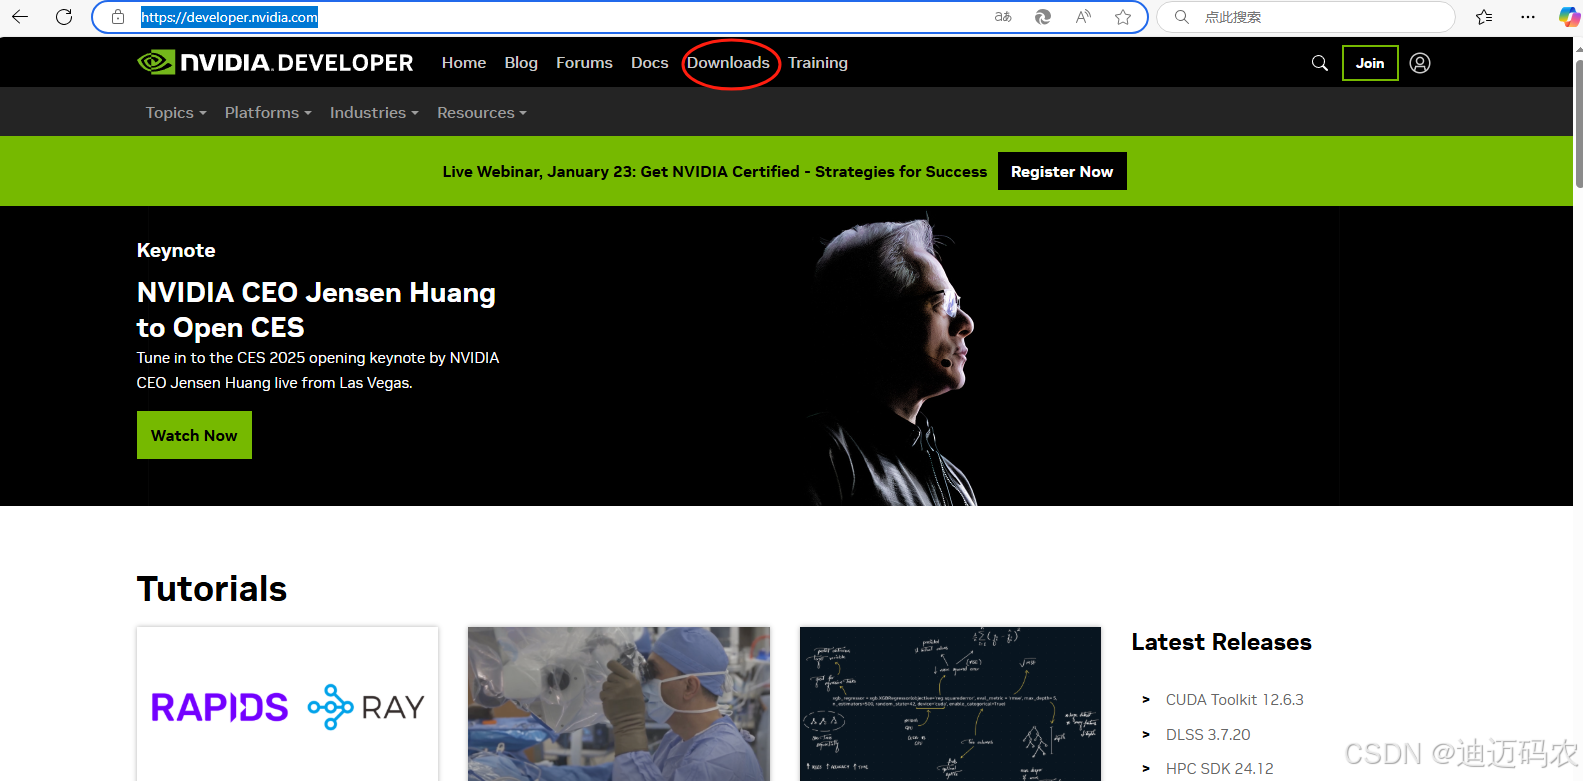Image resolution: width=1583 pixels, height=781 pixels.
Task: Open the Home nav item
Action: [x=464, y=63]
